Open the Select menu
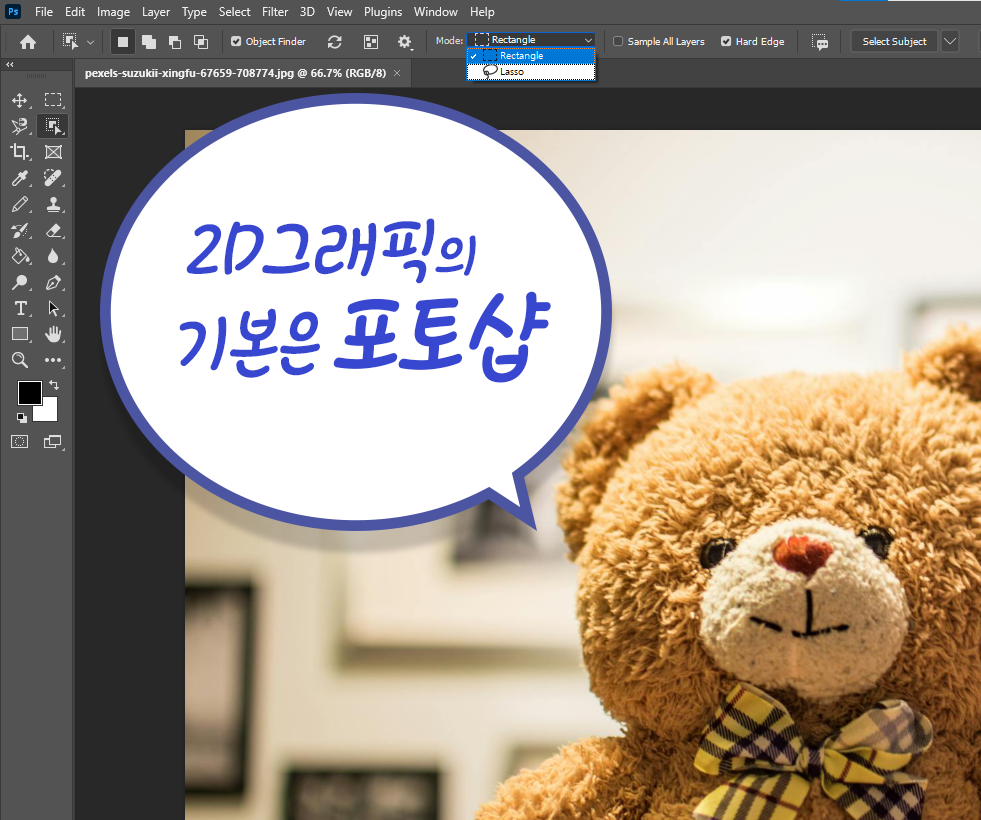Screen dimensions: 981x820 coord(235,12)
